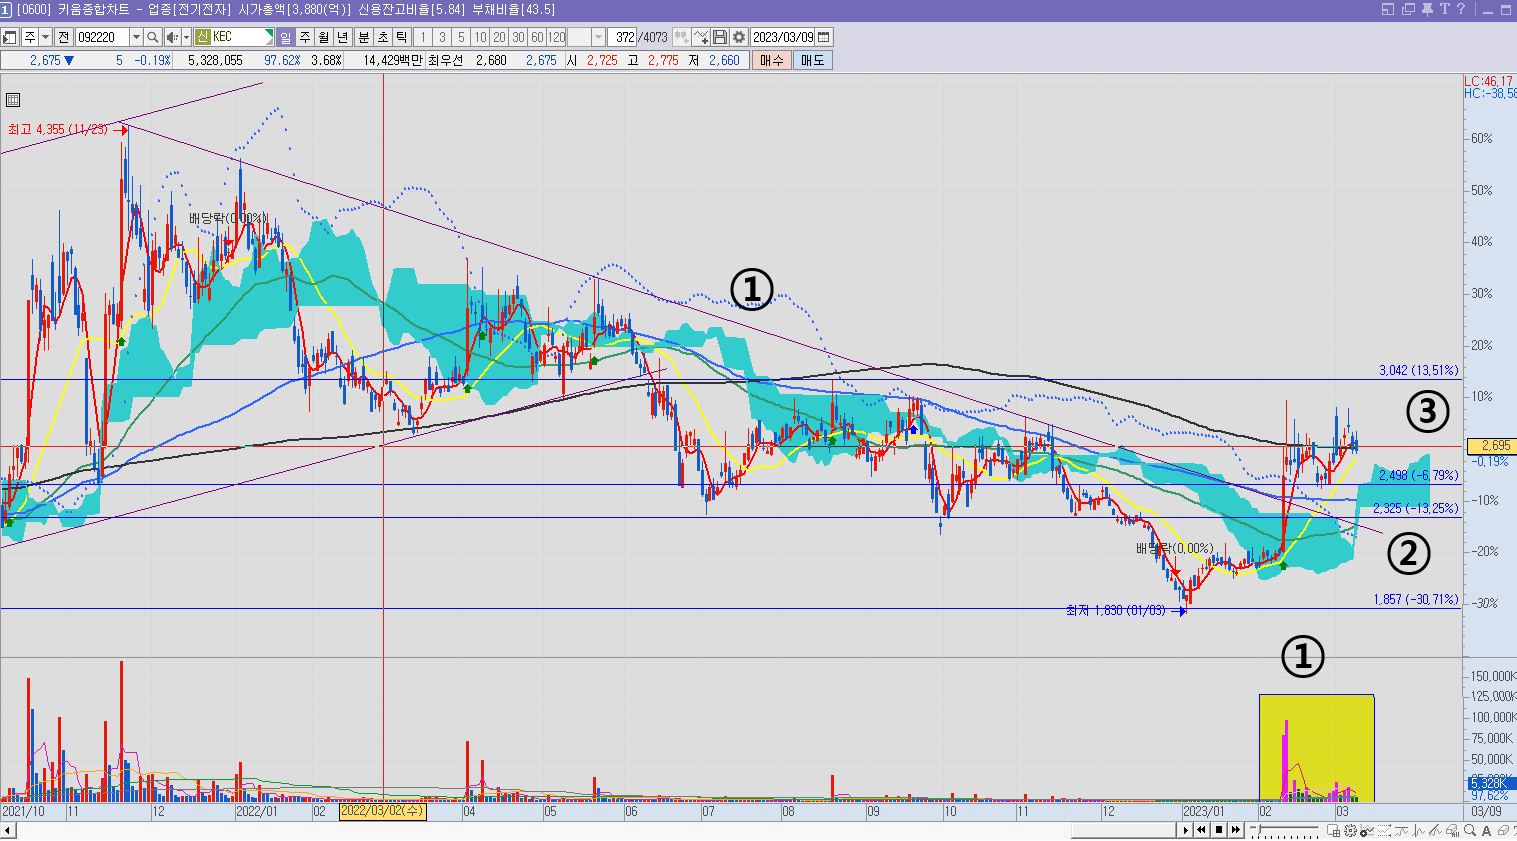Screen dimensions: 1517x841
Task: Click the speaker sound icon
Action: click(172, 37)
